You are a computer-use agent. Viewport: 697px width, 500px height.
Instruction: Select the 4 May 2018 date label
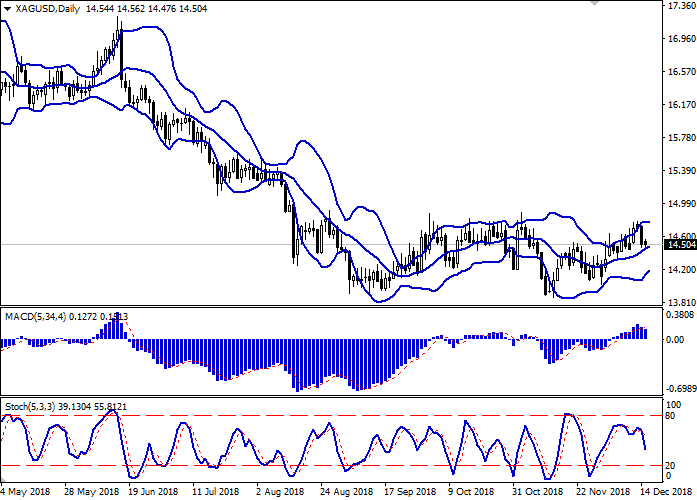[x=26, y=492]
